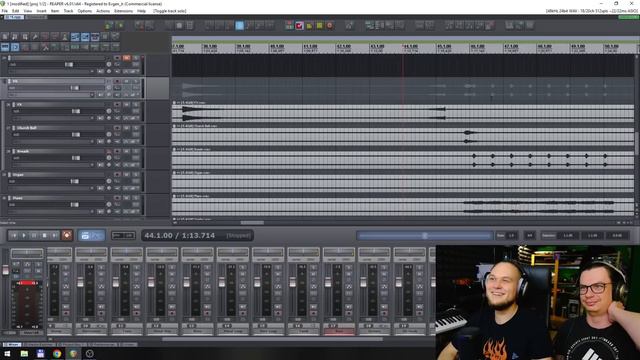Open File Explorer from the taskbar
This screenshot has height=360, width=640.
(24, 353)
